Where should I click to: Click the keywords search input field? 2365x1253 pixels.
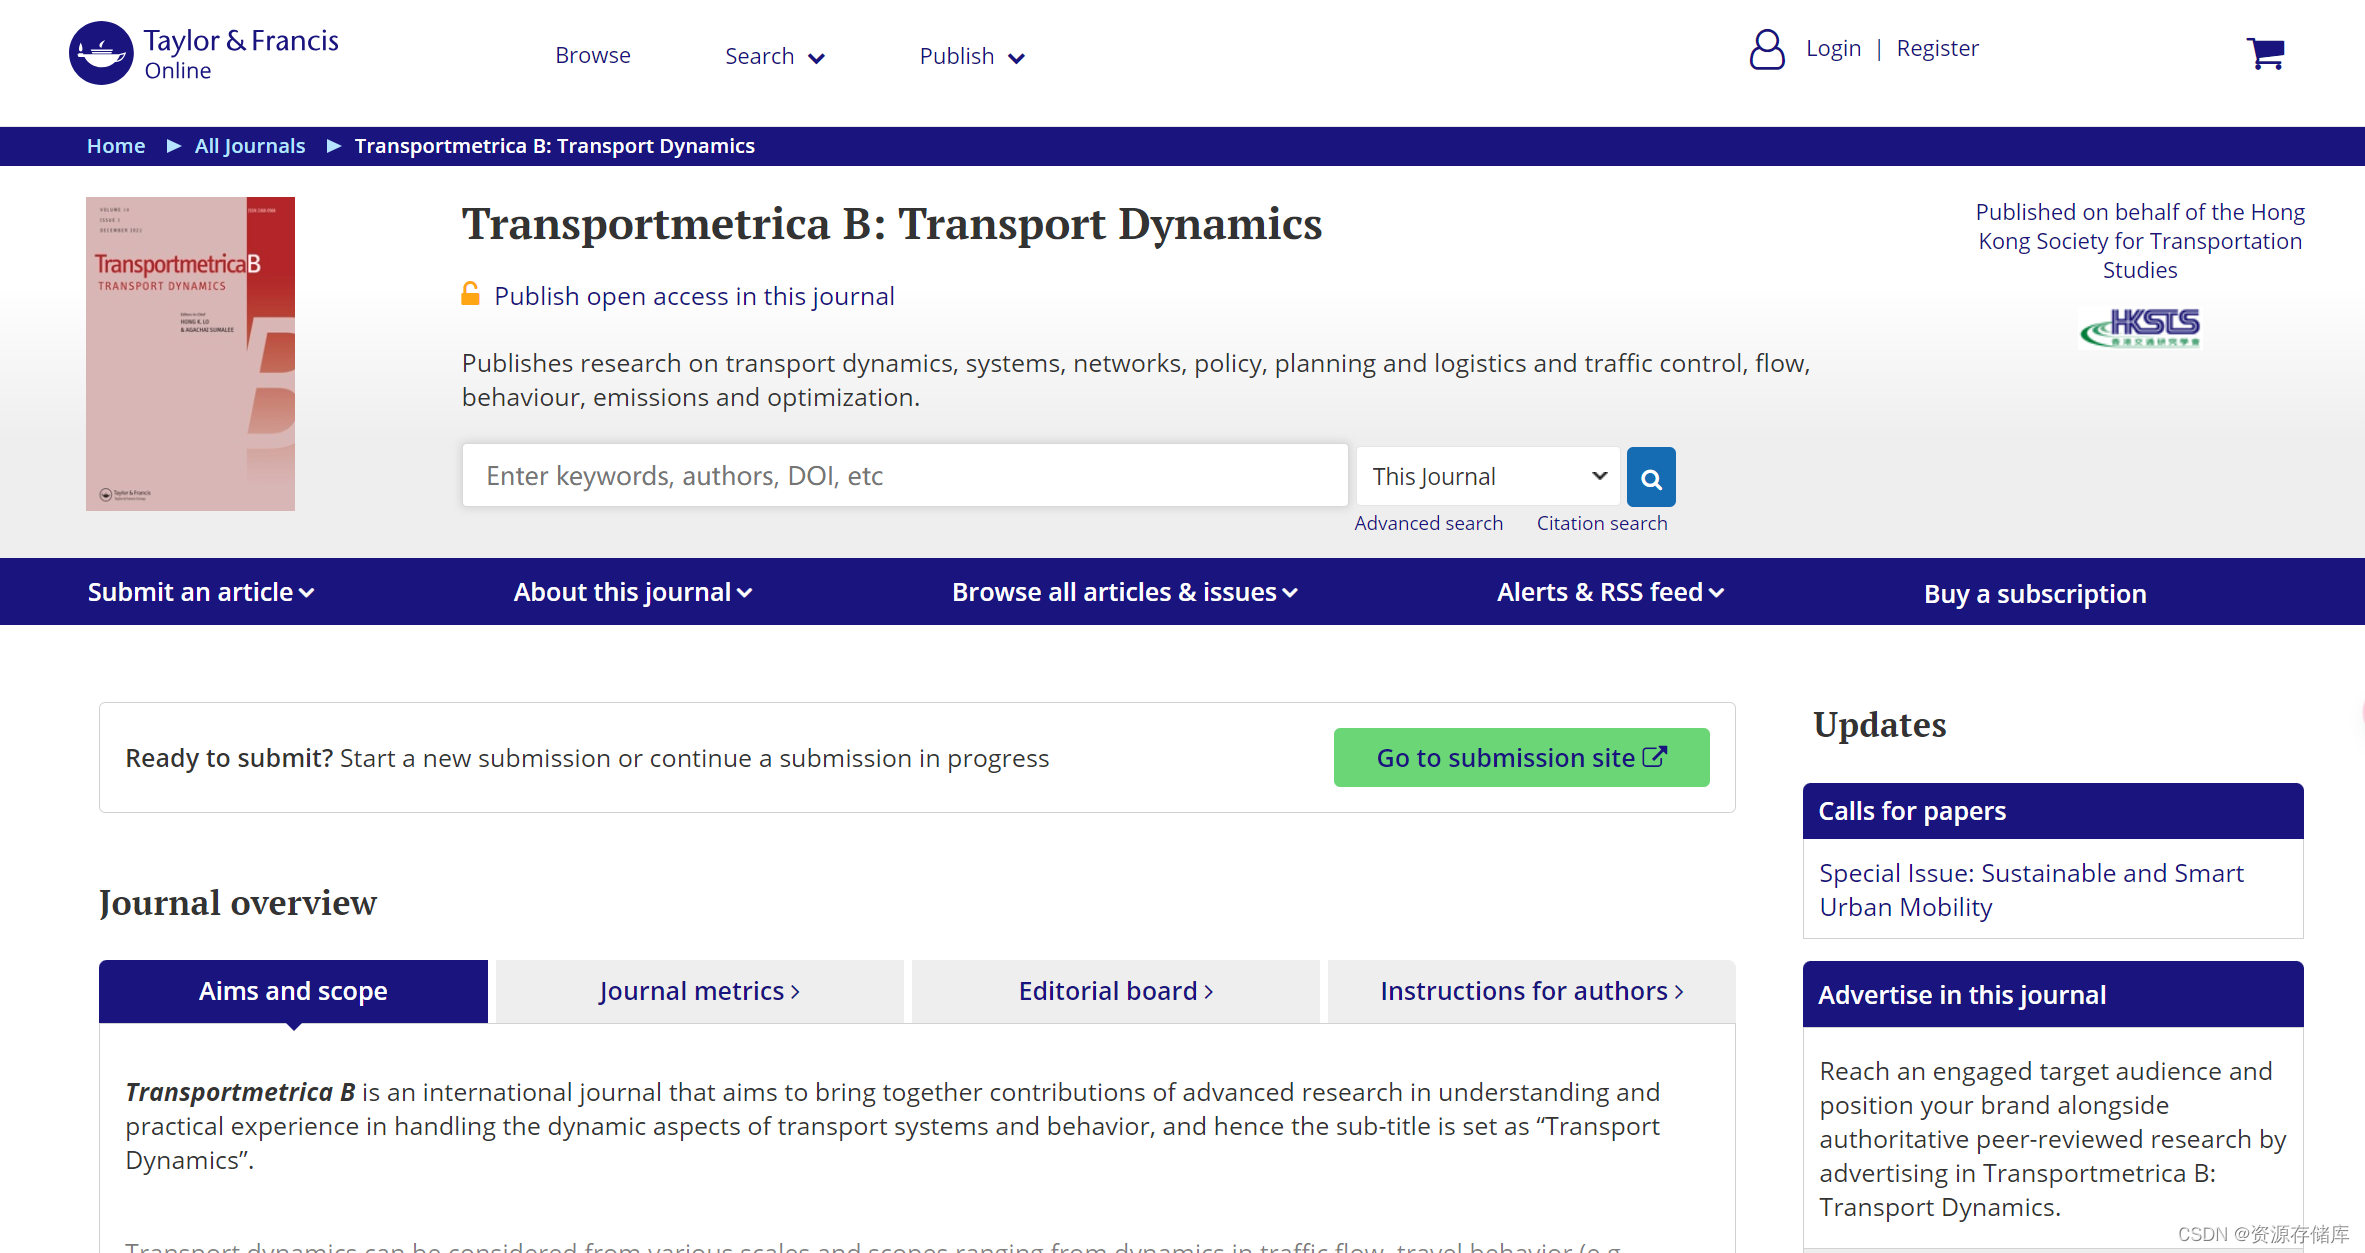tap(904, 476)
